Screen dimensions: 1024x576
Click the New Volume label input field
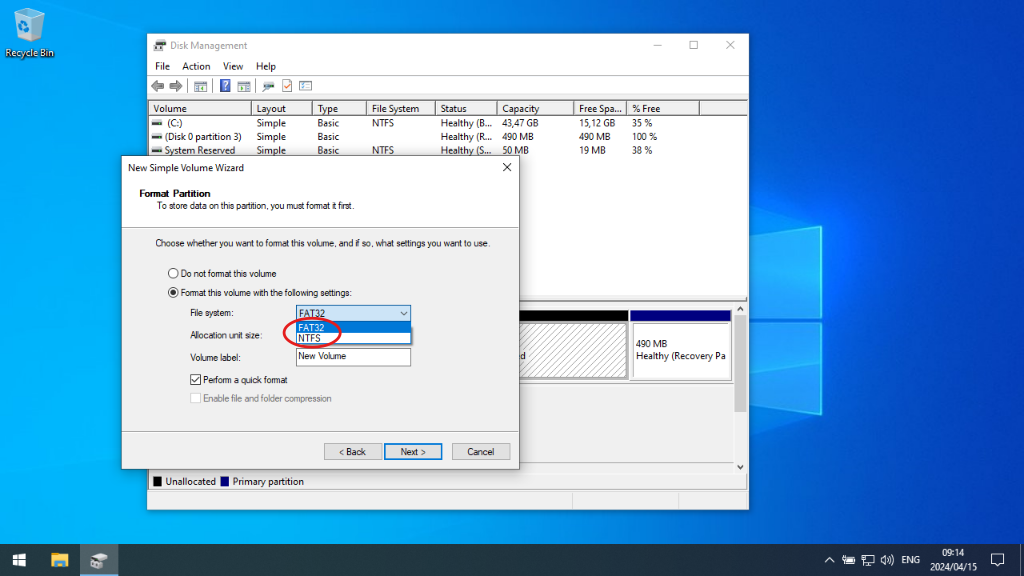point(352,357)
